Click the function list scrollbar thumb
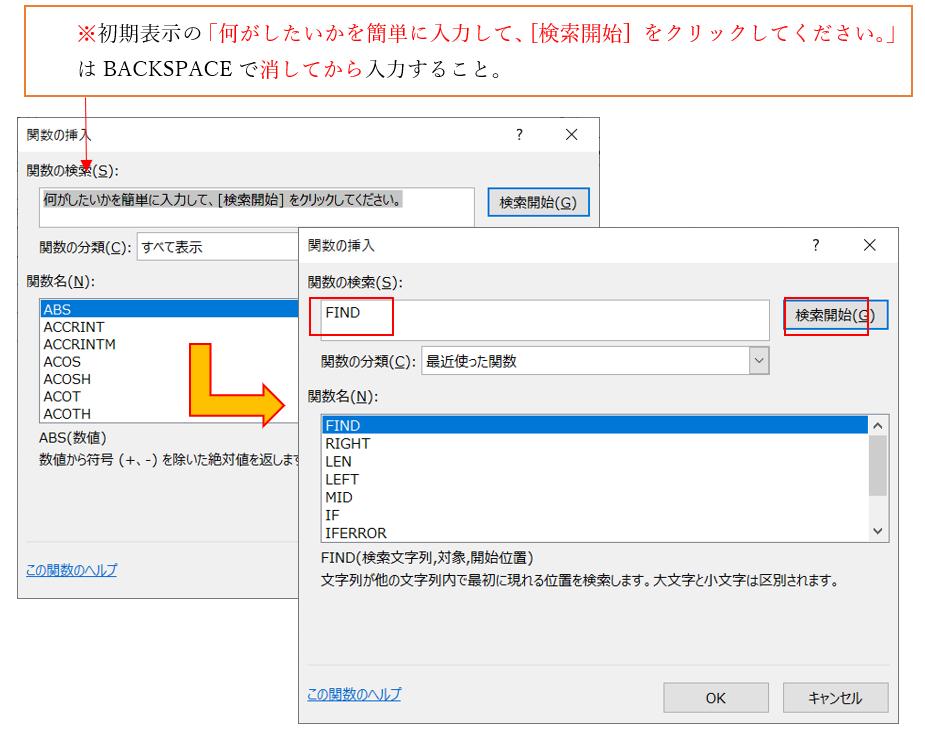This screenshot has width=925, height=735. (878, 465)
